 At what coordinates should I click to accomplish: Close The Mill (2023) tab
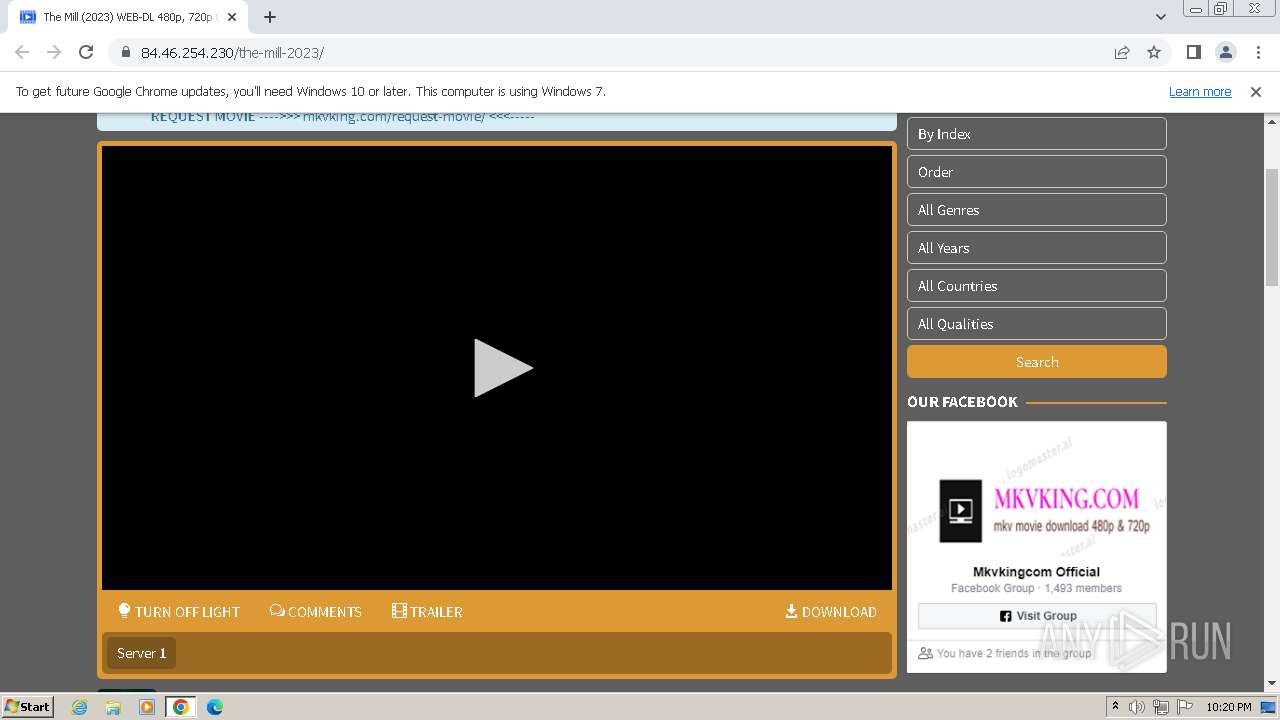click(231, 17)
